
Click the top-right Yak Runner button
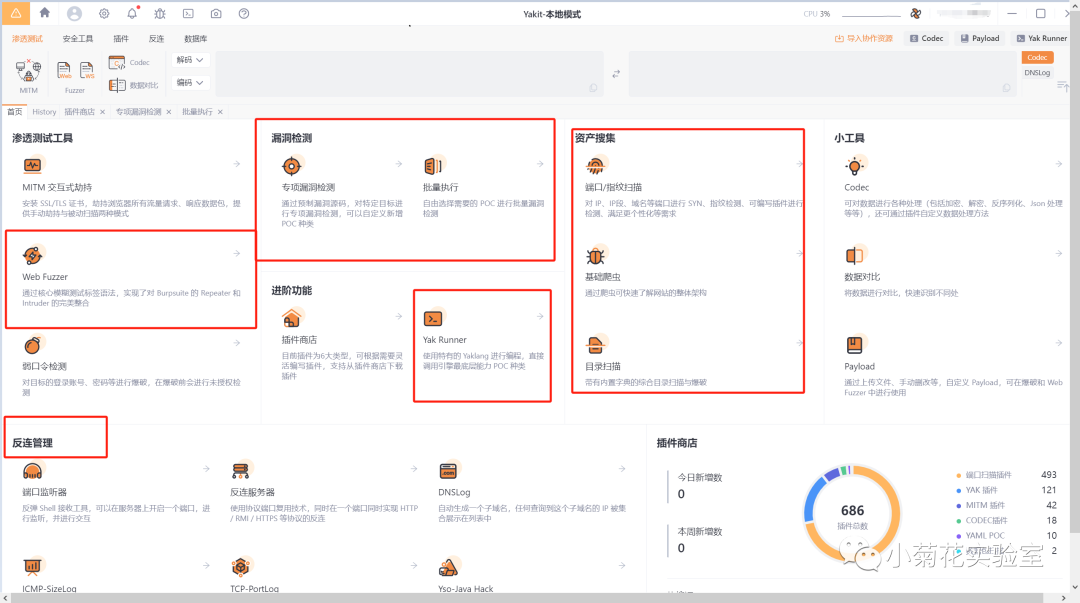tap(1041, 39)
